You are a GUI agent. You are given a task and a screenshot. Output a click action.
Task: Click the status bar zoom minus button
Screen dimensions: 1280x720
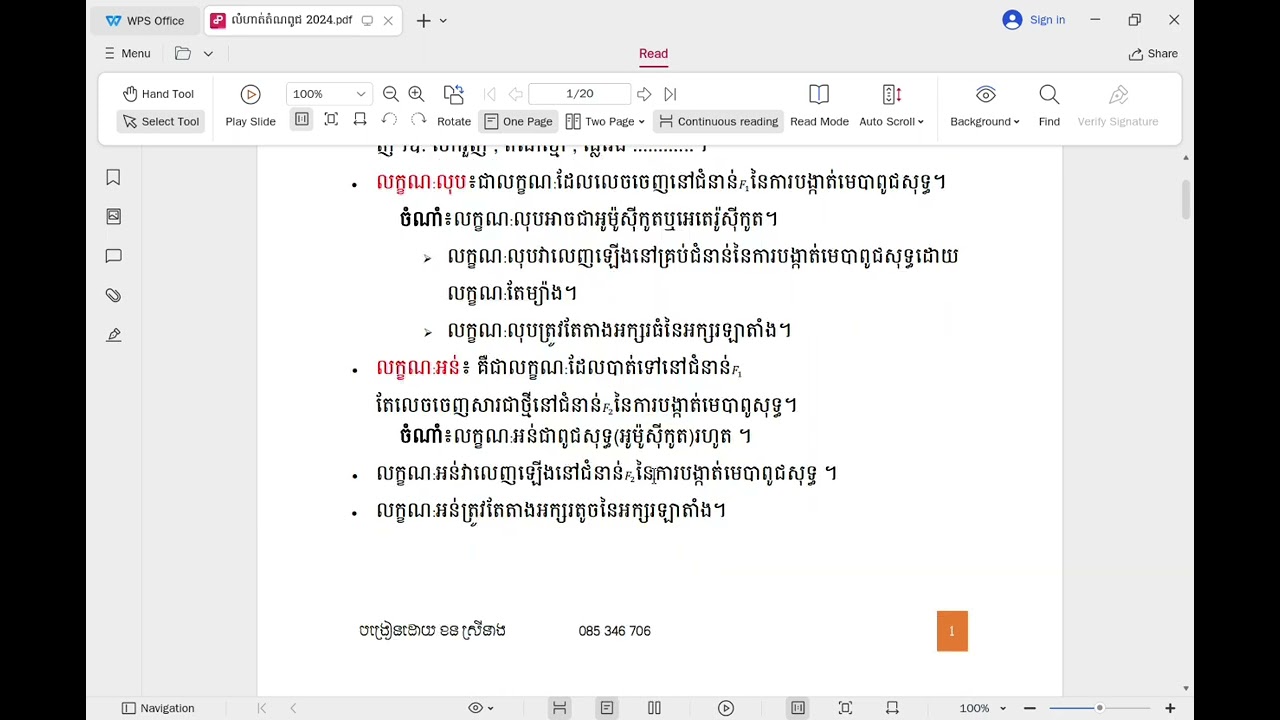1029,708
